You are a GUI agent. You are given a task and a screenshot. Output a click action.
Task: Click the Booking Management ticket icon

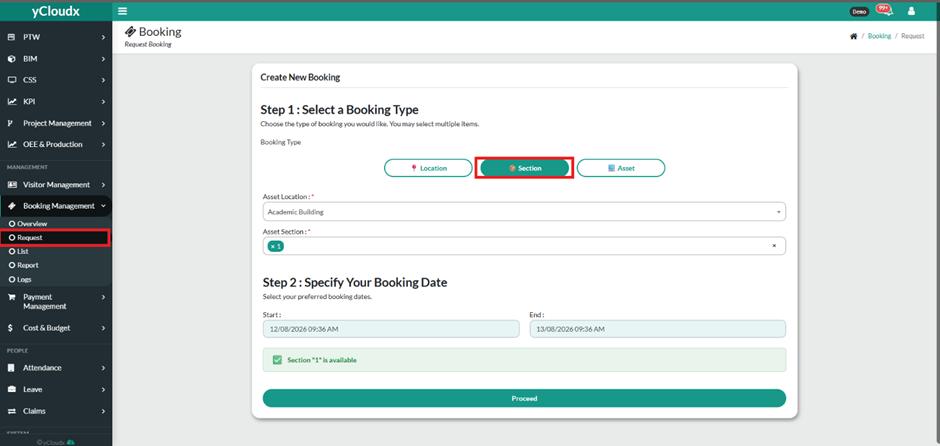11,206
